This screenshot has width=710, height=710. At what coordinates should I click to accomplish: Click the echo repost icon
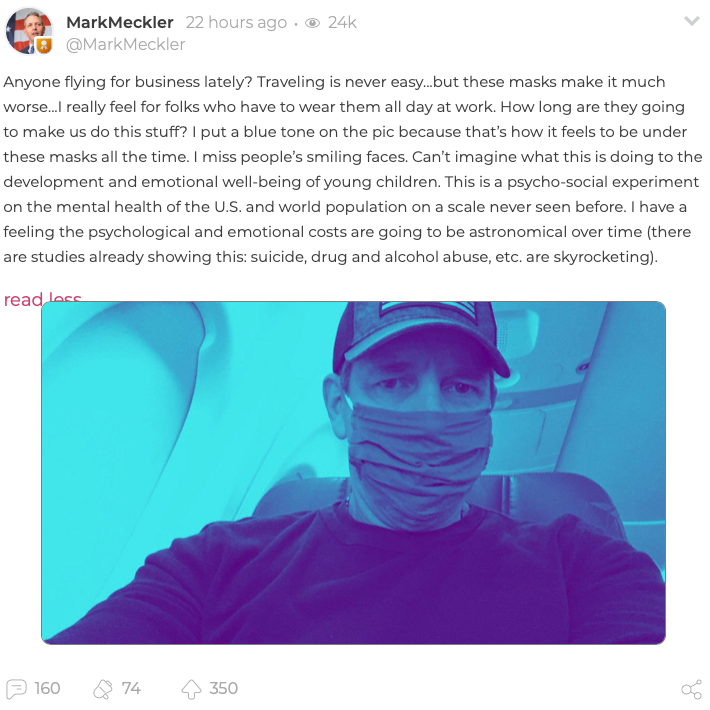[x=103, y=689]
